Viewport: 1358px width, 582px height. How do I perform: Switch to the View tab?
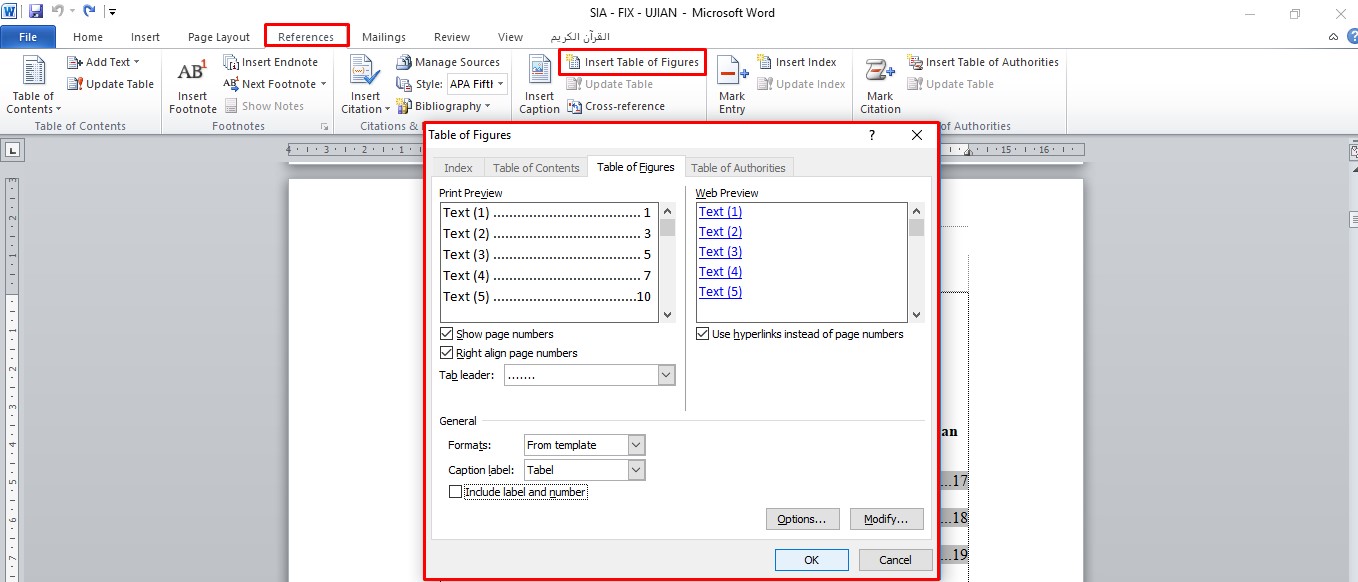click(x=510, y=37)
